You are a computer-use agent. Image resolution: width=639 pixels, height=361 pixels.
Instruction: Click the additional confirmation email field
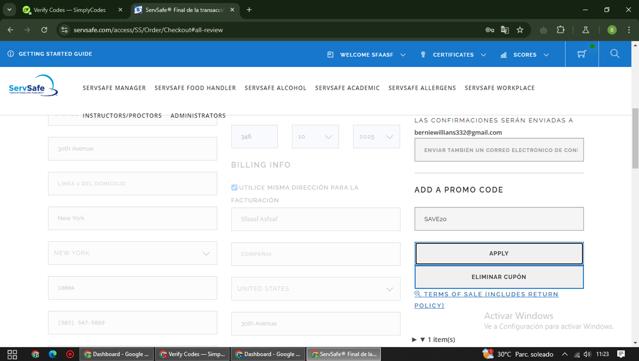499,150
